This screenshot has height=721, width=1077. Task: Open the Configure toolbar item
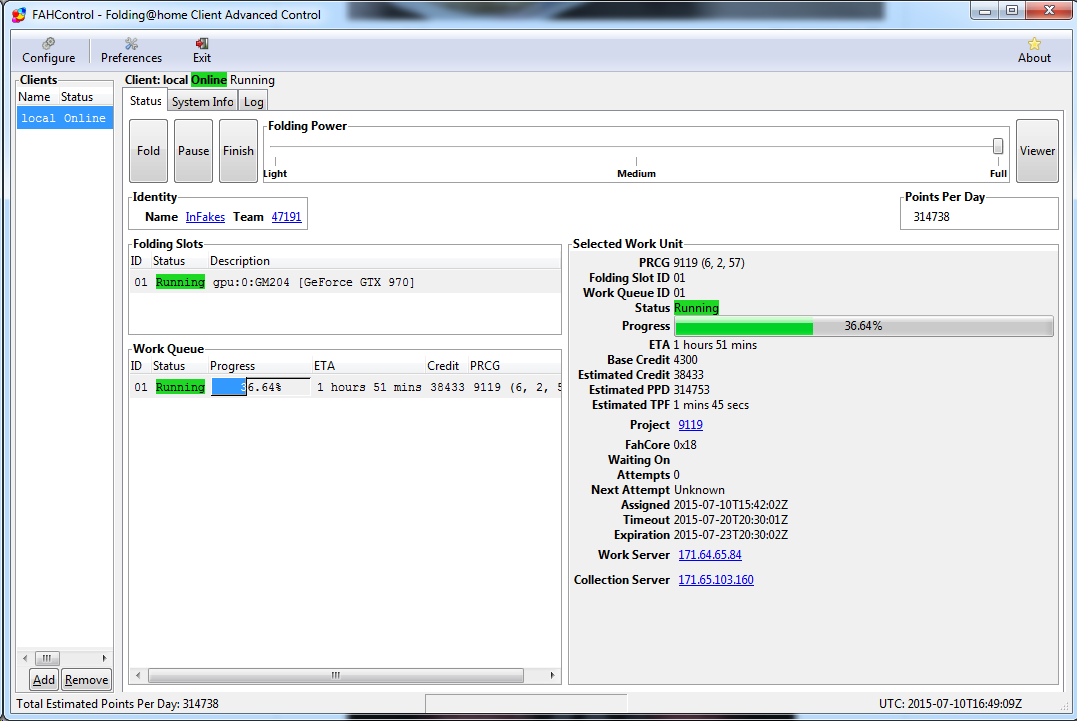[48, 51]
